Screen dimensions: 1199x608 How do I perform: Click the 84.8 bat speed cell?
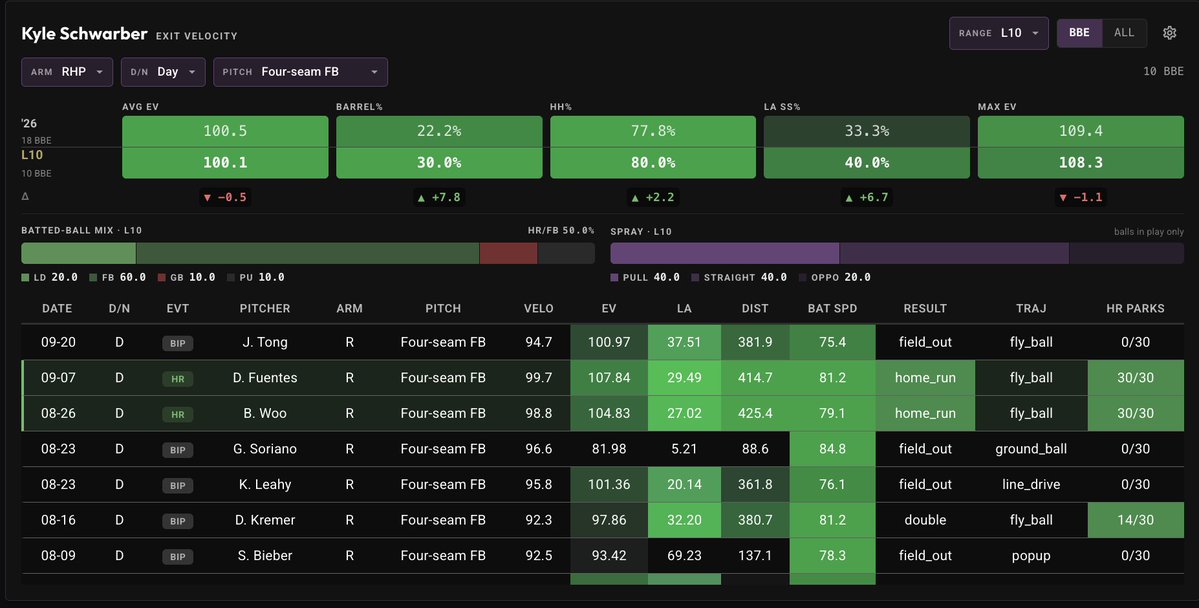(x=832, y=449)
